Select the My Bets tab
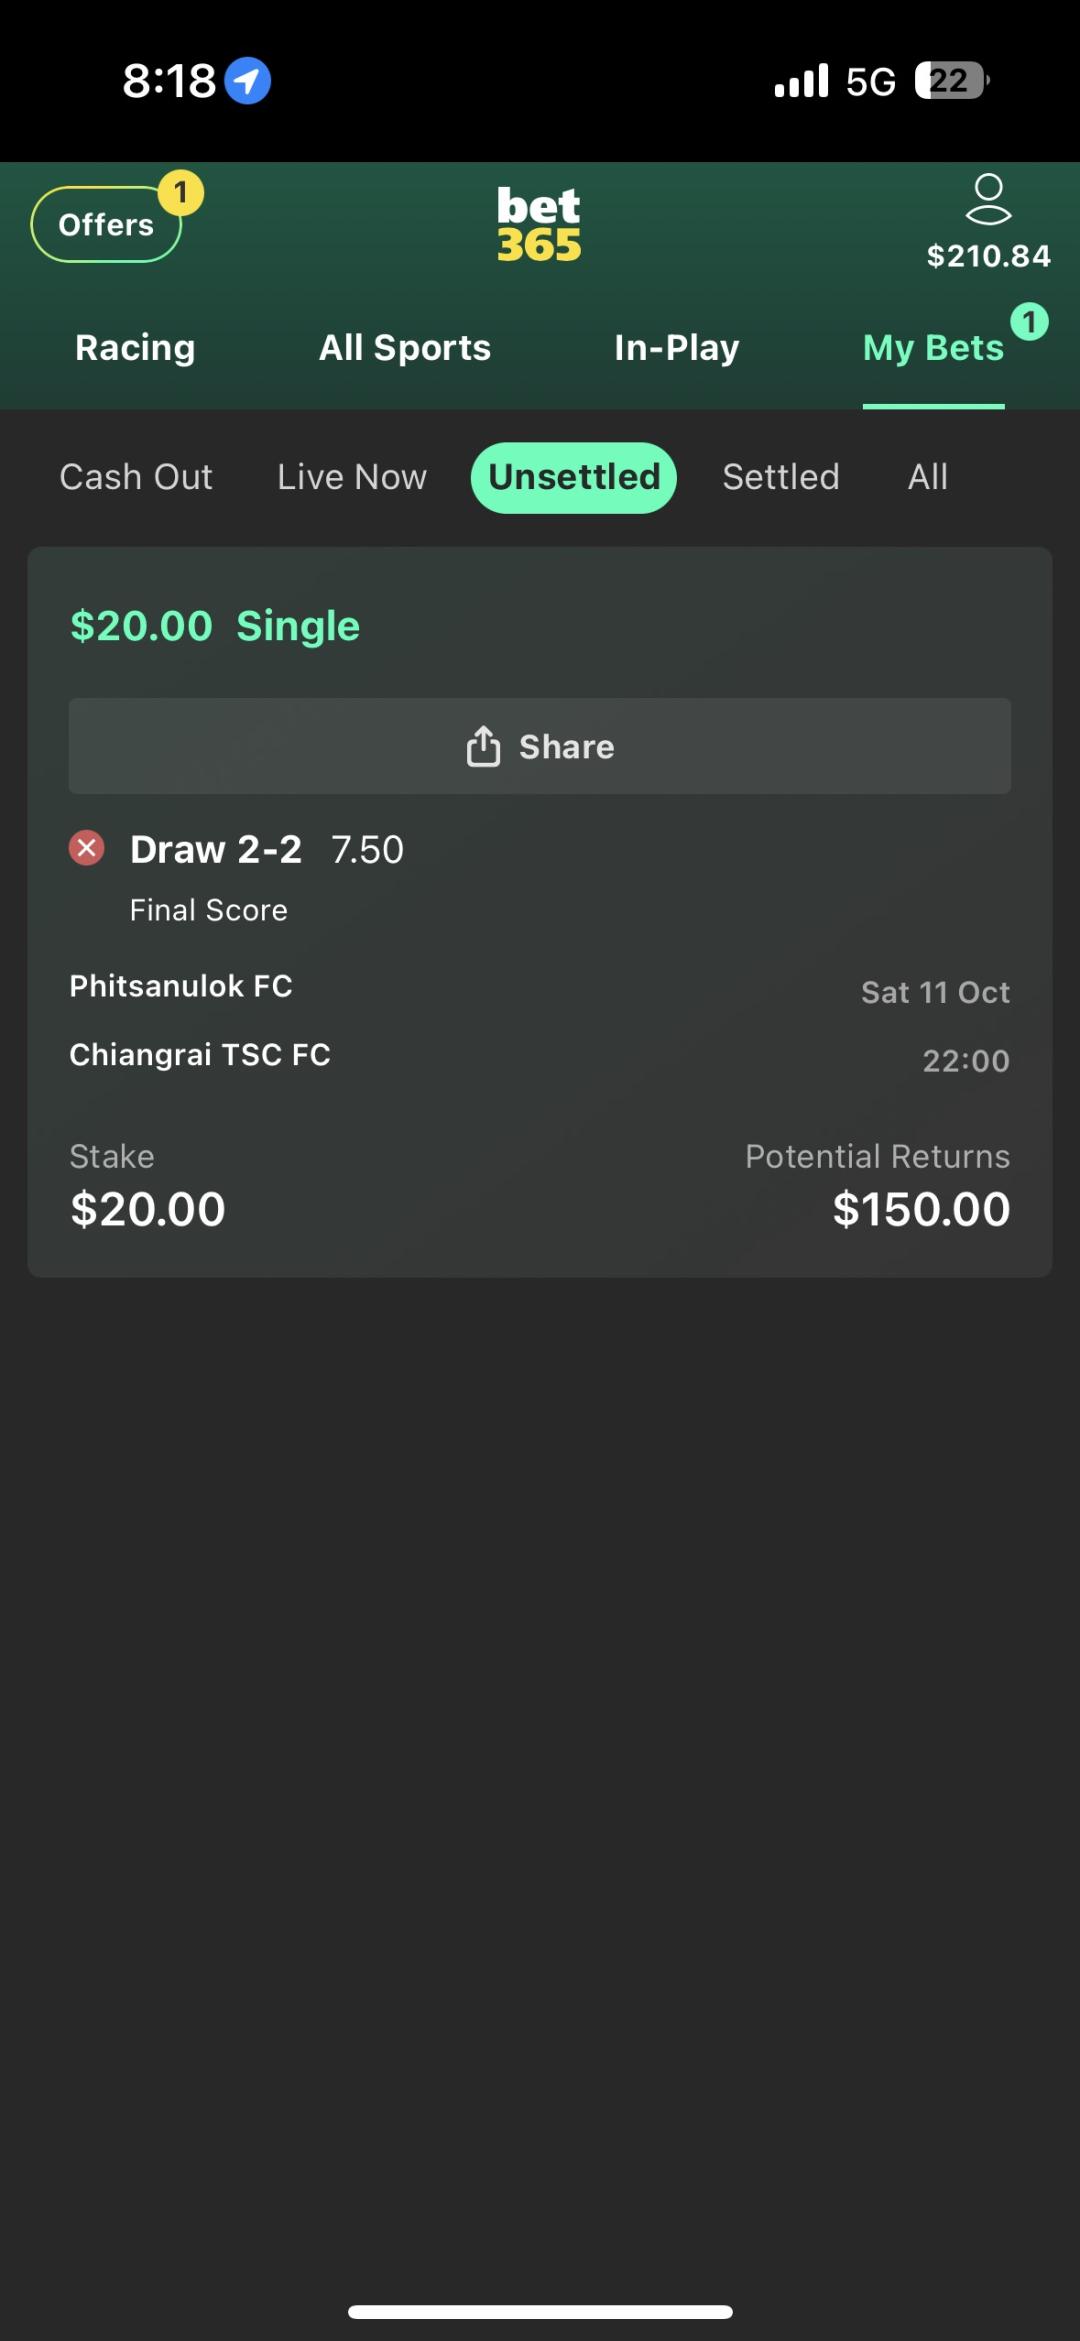The width and height of the screenshot is (1080, 2341). (x=933, y=348)
